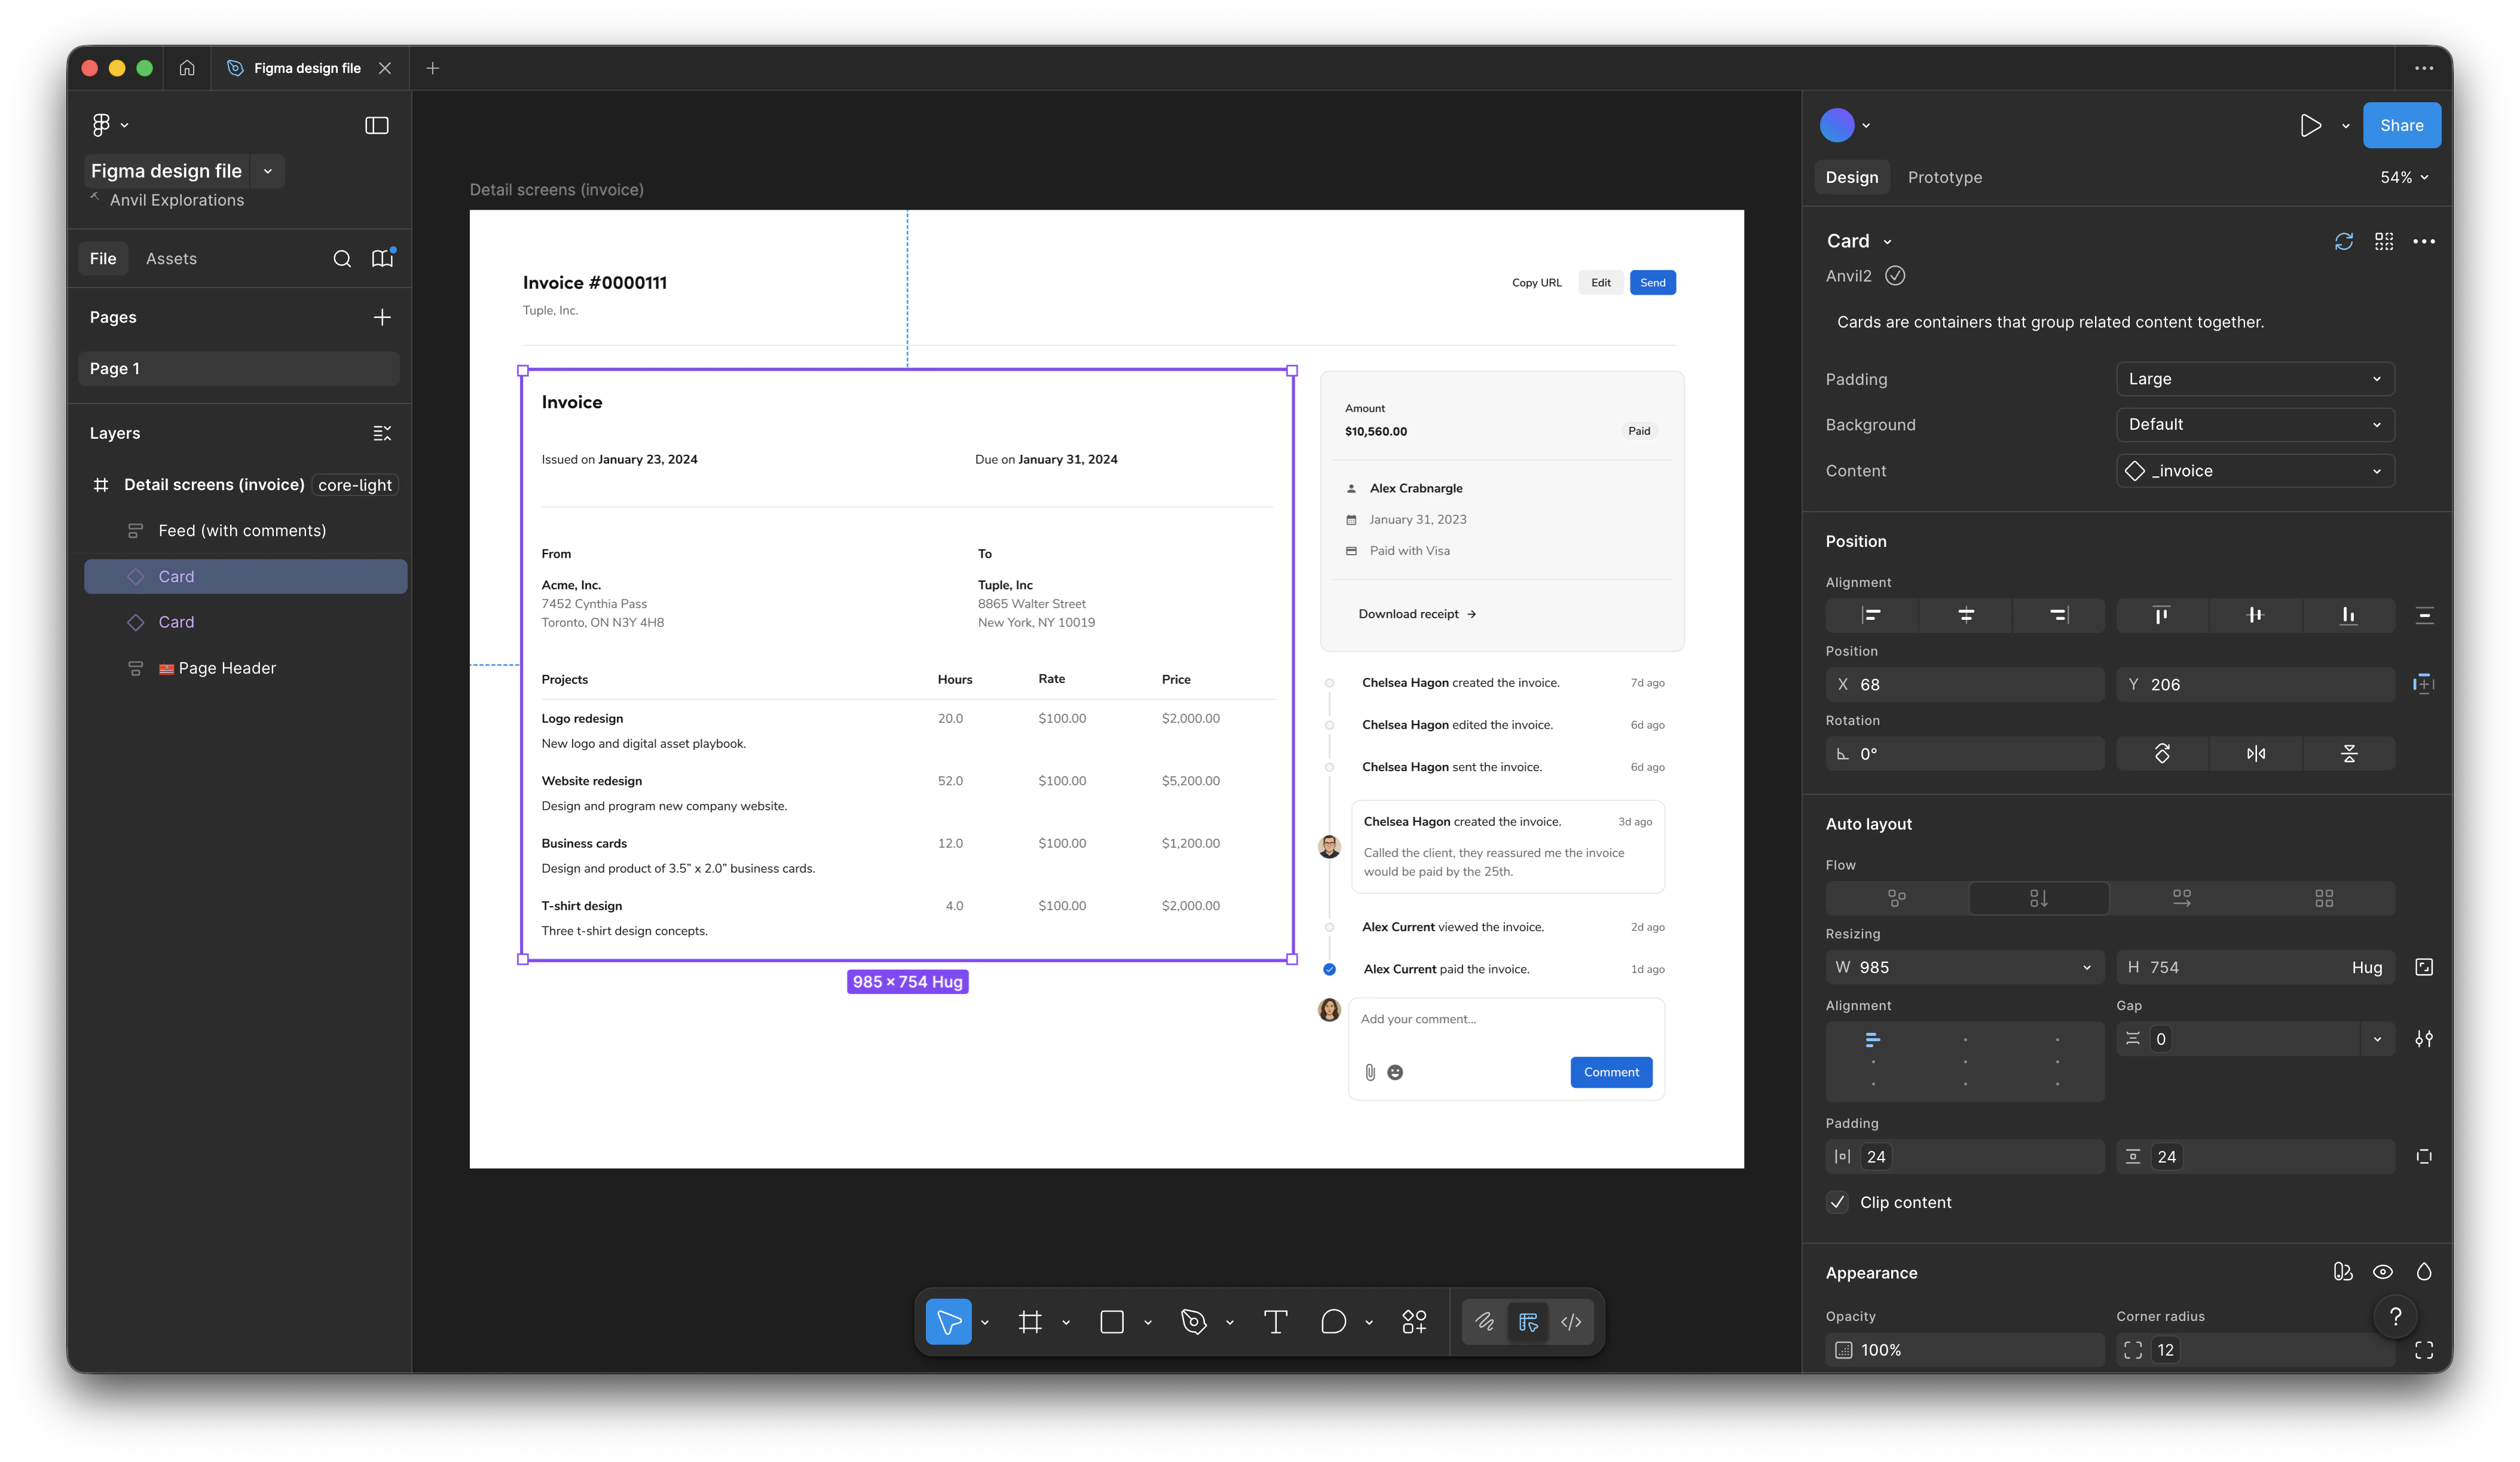Click Send button on invoice
Screen dimensions: 2520x1462
tap(1652, 283)
